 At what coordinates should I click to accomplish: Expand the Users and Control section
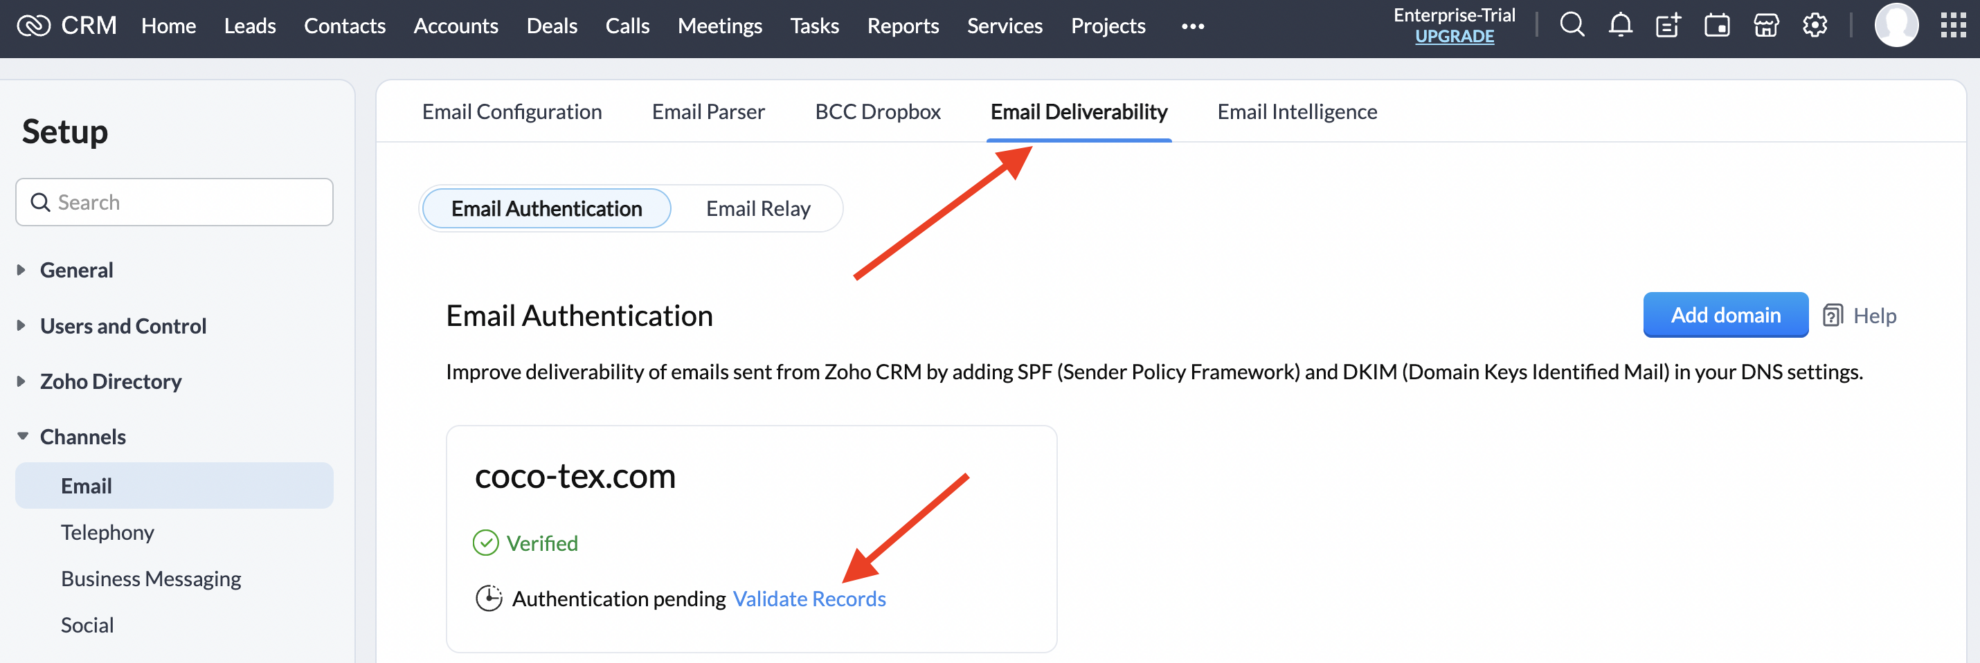click(122, 326)
